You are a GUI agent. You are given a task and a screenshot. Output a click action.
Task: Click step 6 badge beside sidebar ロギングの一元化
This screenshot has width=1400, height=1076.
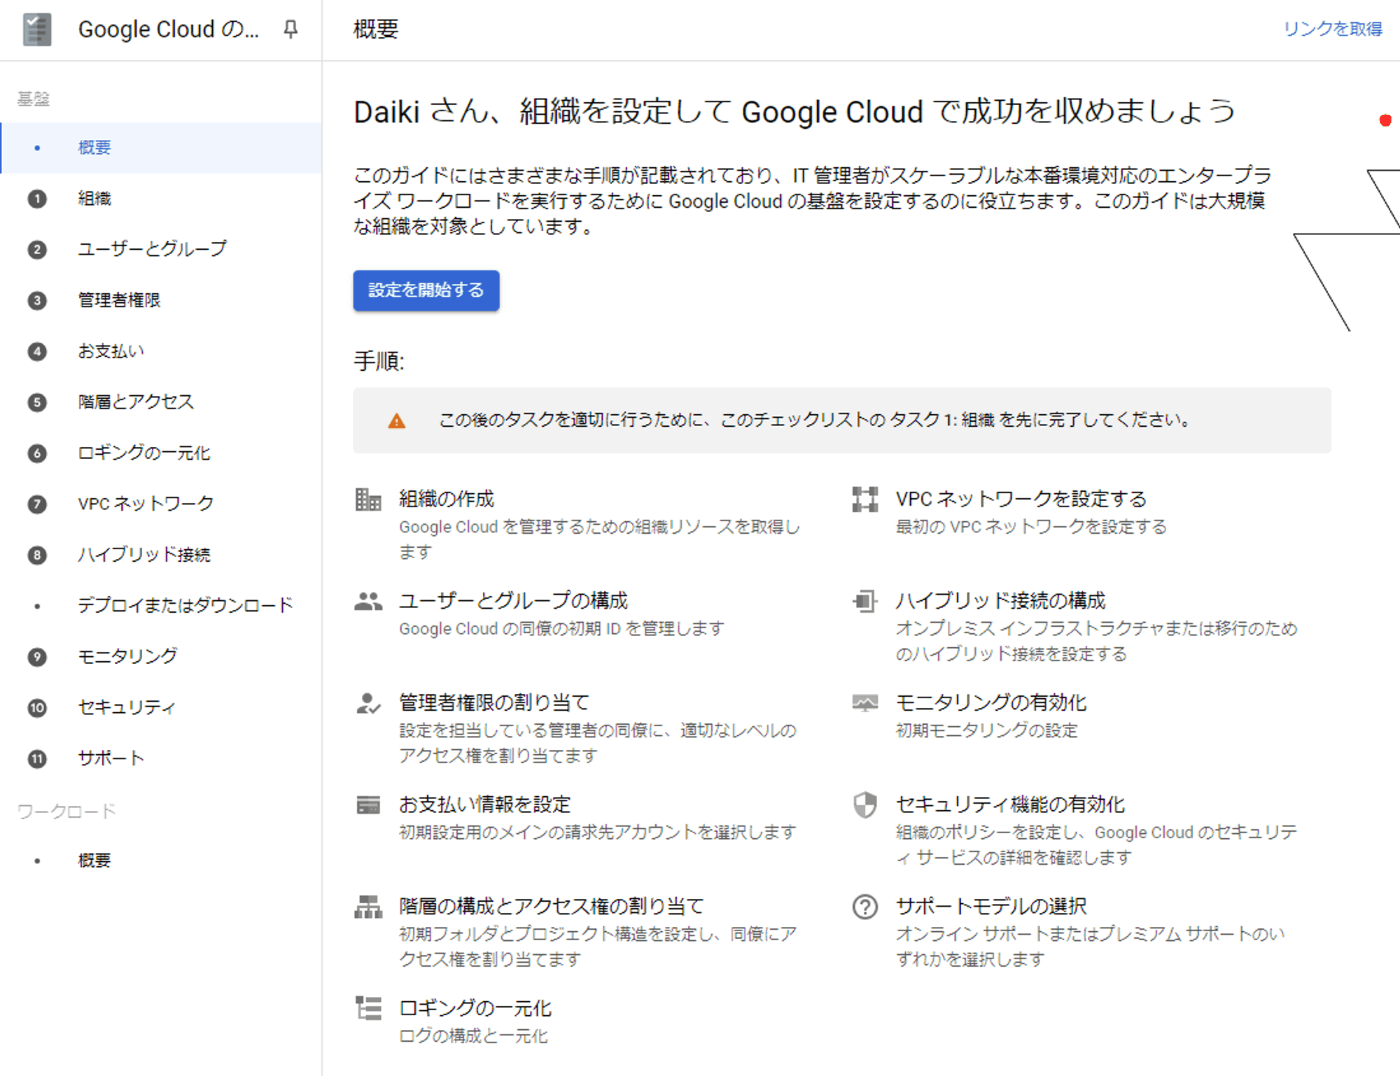point(37,454)
